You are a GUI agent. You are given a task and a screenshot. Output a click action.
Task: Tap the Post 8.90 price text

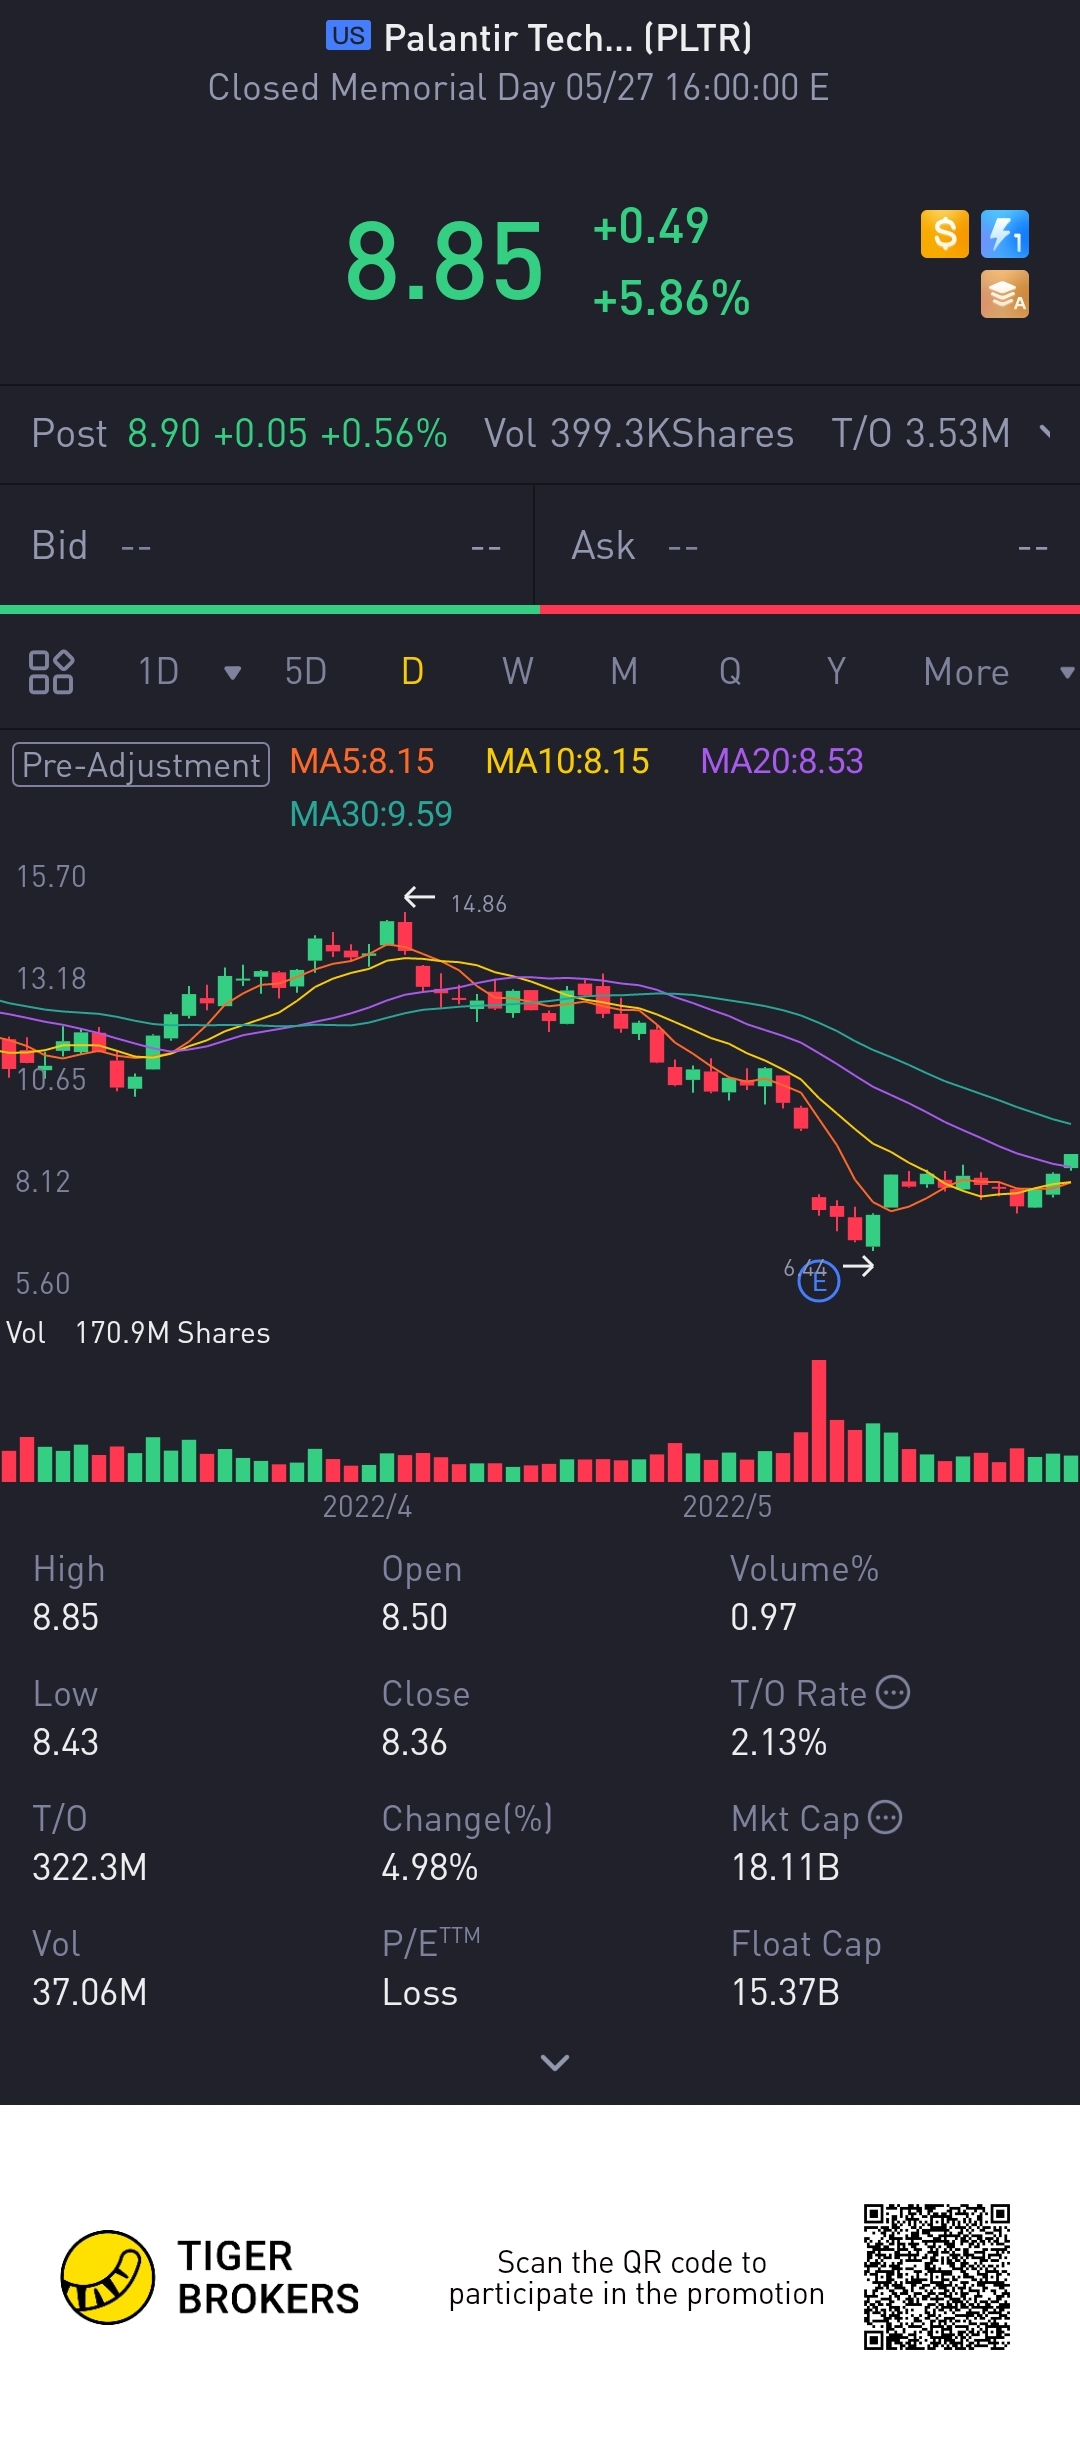click(239, 433)
